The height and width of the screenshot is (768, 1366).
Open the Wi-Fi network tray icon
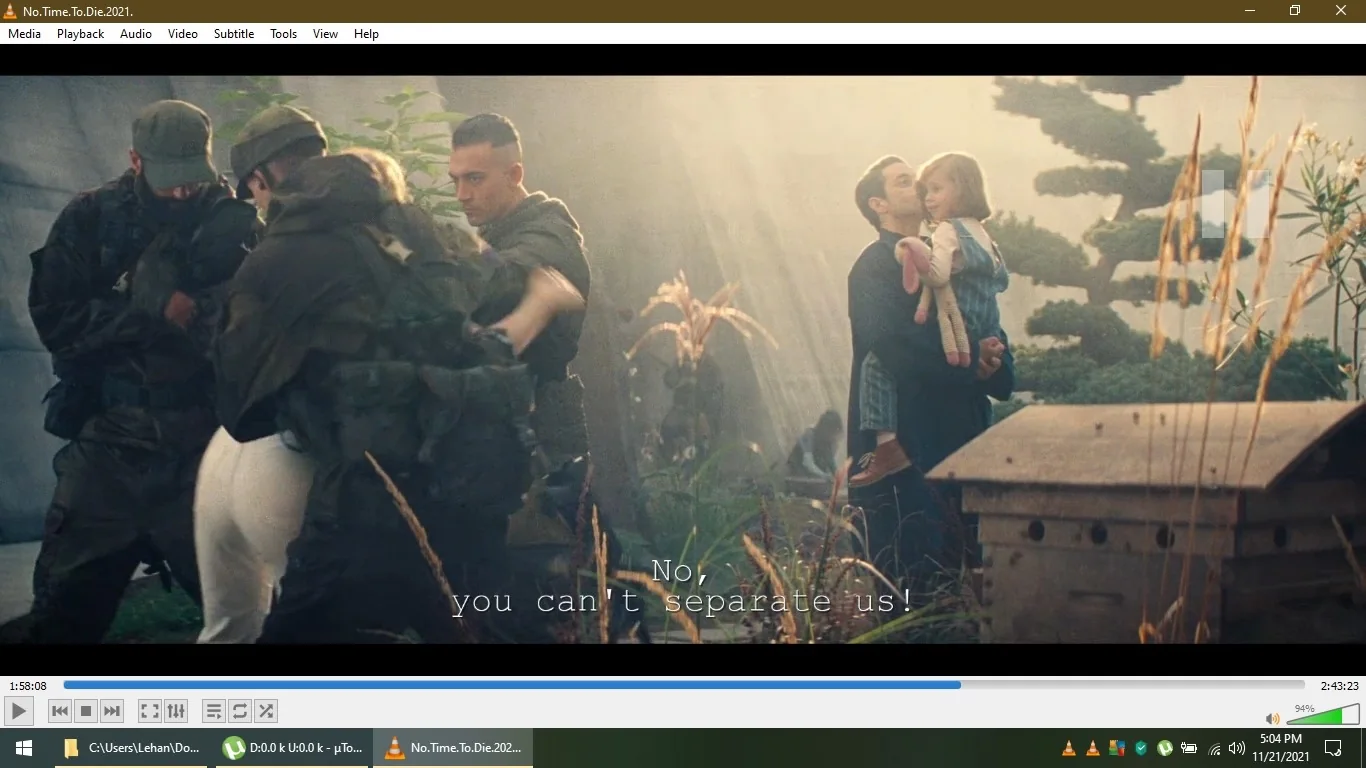[x=1214, y=748]
